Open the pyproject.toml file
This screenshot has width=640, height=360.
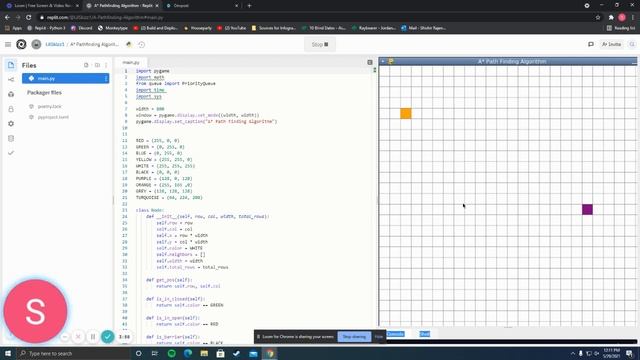tap(53, 117)
